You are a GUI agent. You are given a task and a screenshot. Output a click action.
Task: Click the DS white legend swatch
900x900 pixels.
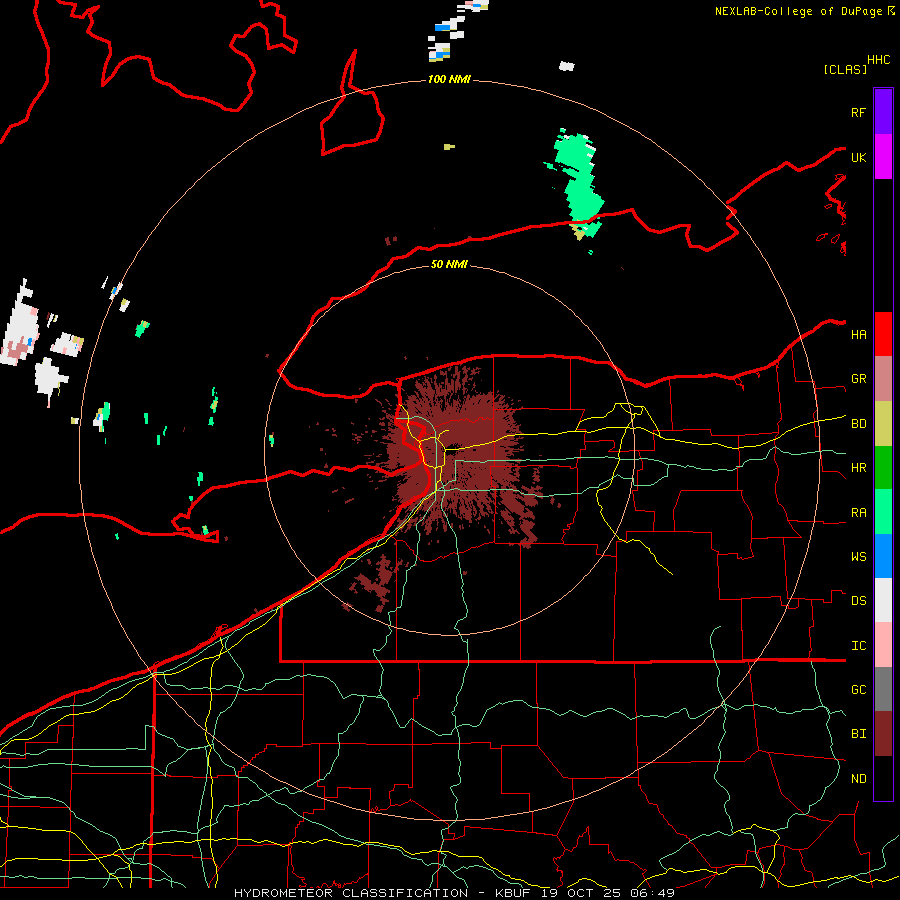pyautogui.click(x=883, y=600)
